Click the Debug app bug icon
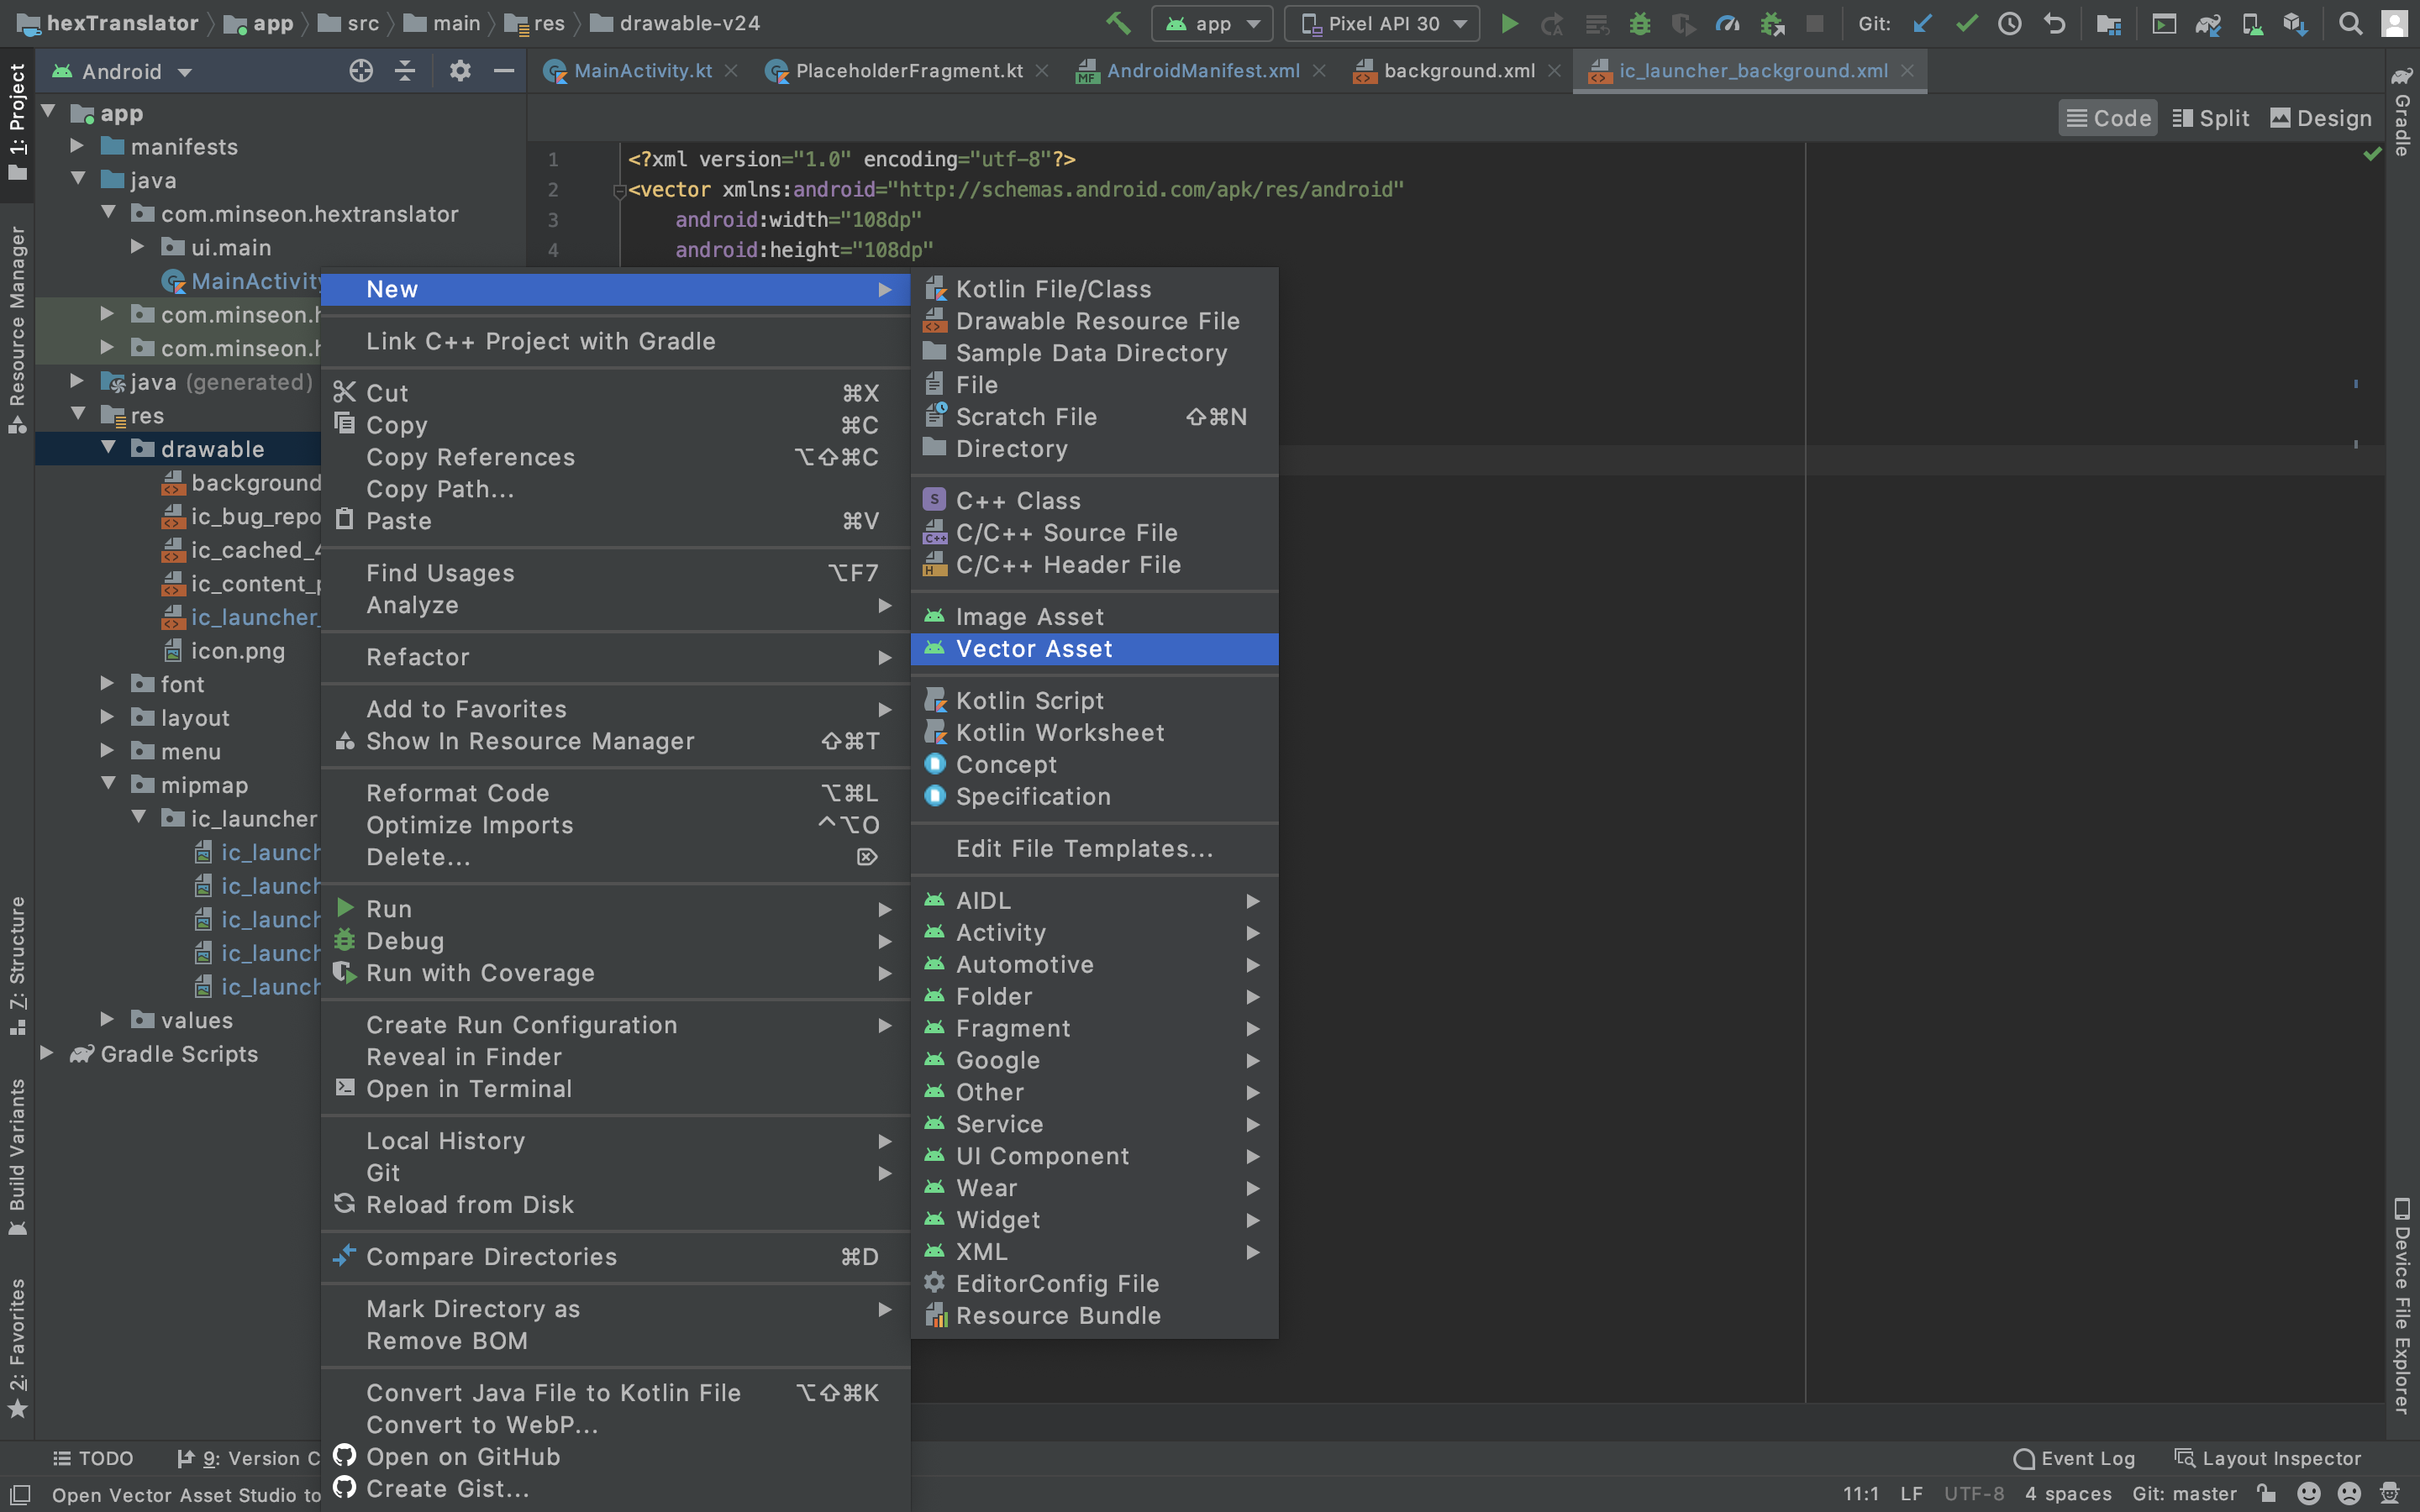 tap(1640, 24)
